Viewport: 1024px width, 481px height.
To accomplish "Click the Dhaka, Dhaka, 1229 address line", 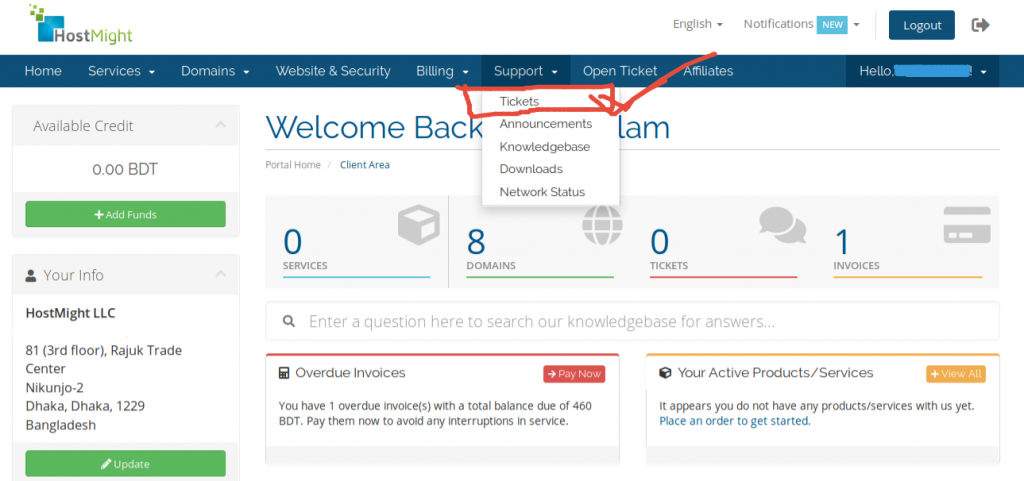I will click(x=85, y=406).
